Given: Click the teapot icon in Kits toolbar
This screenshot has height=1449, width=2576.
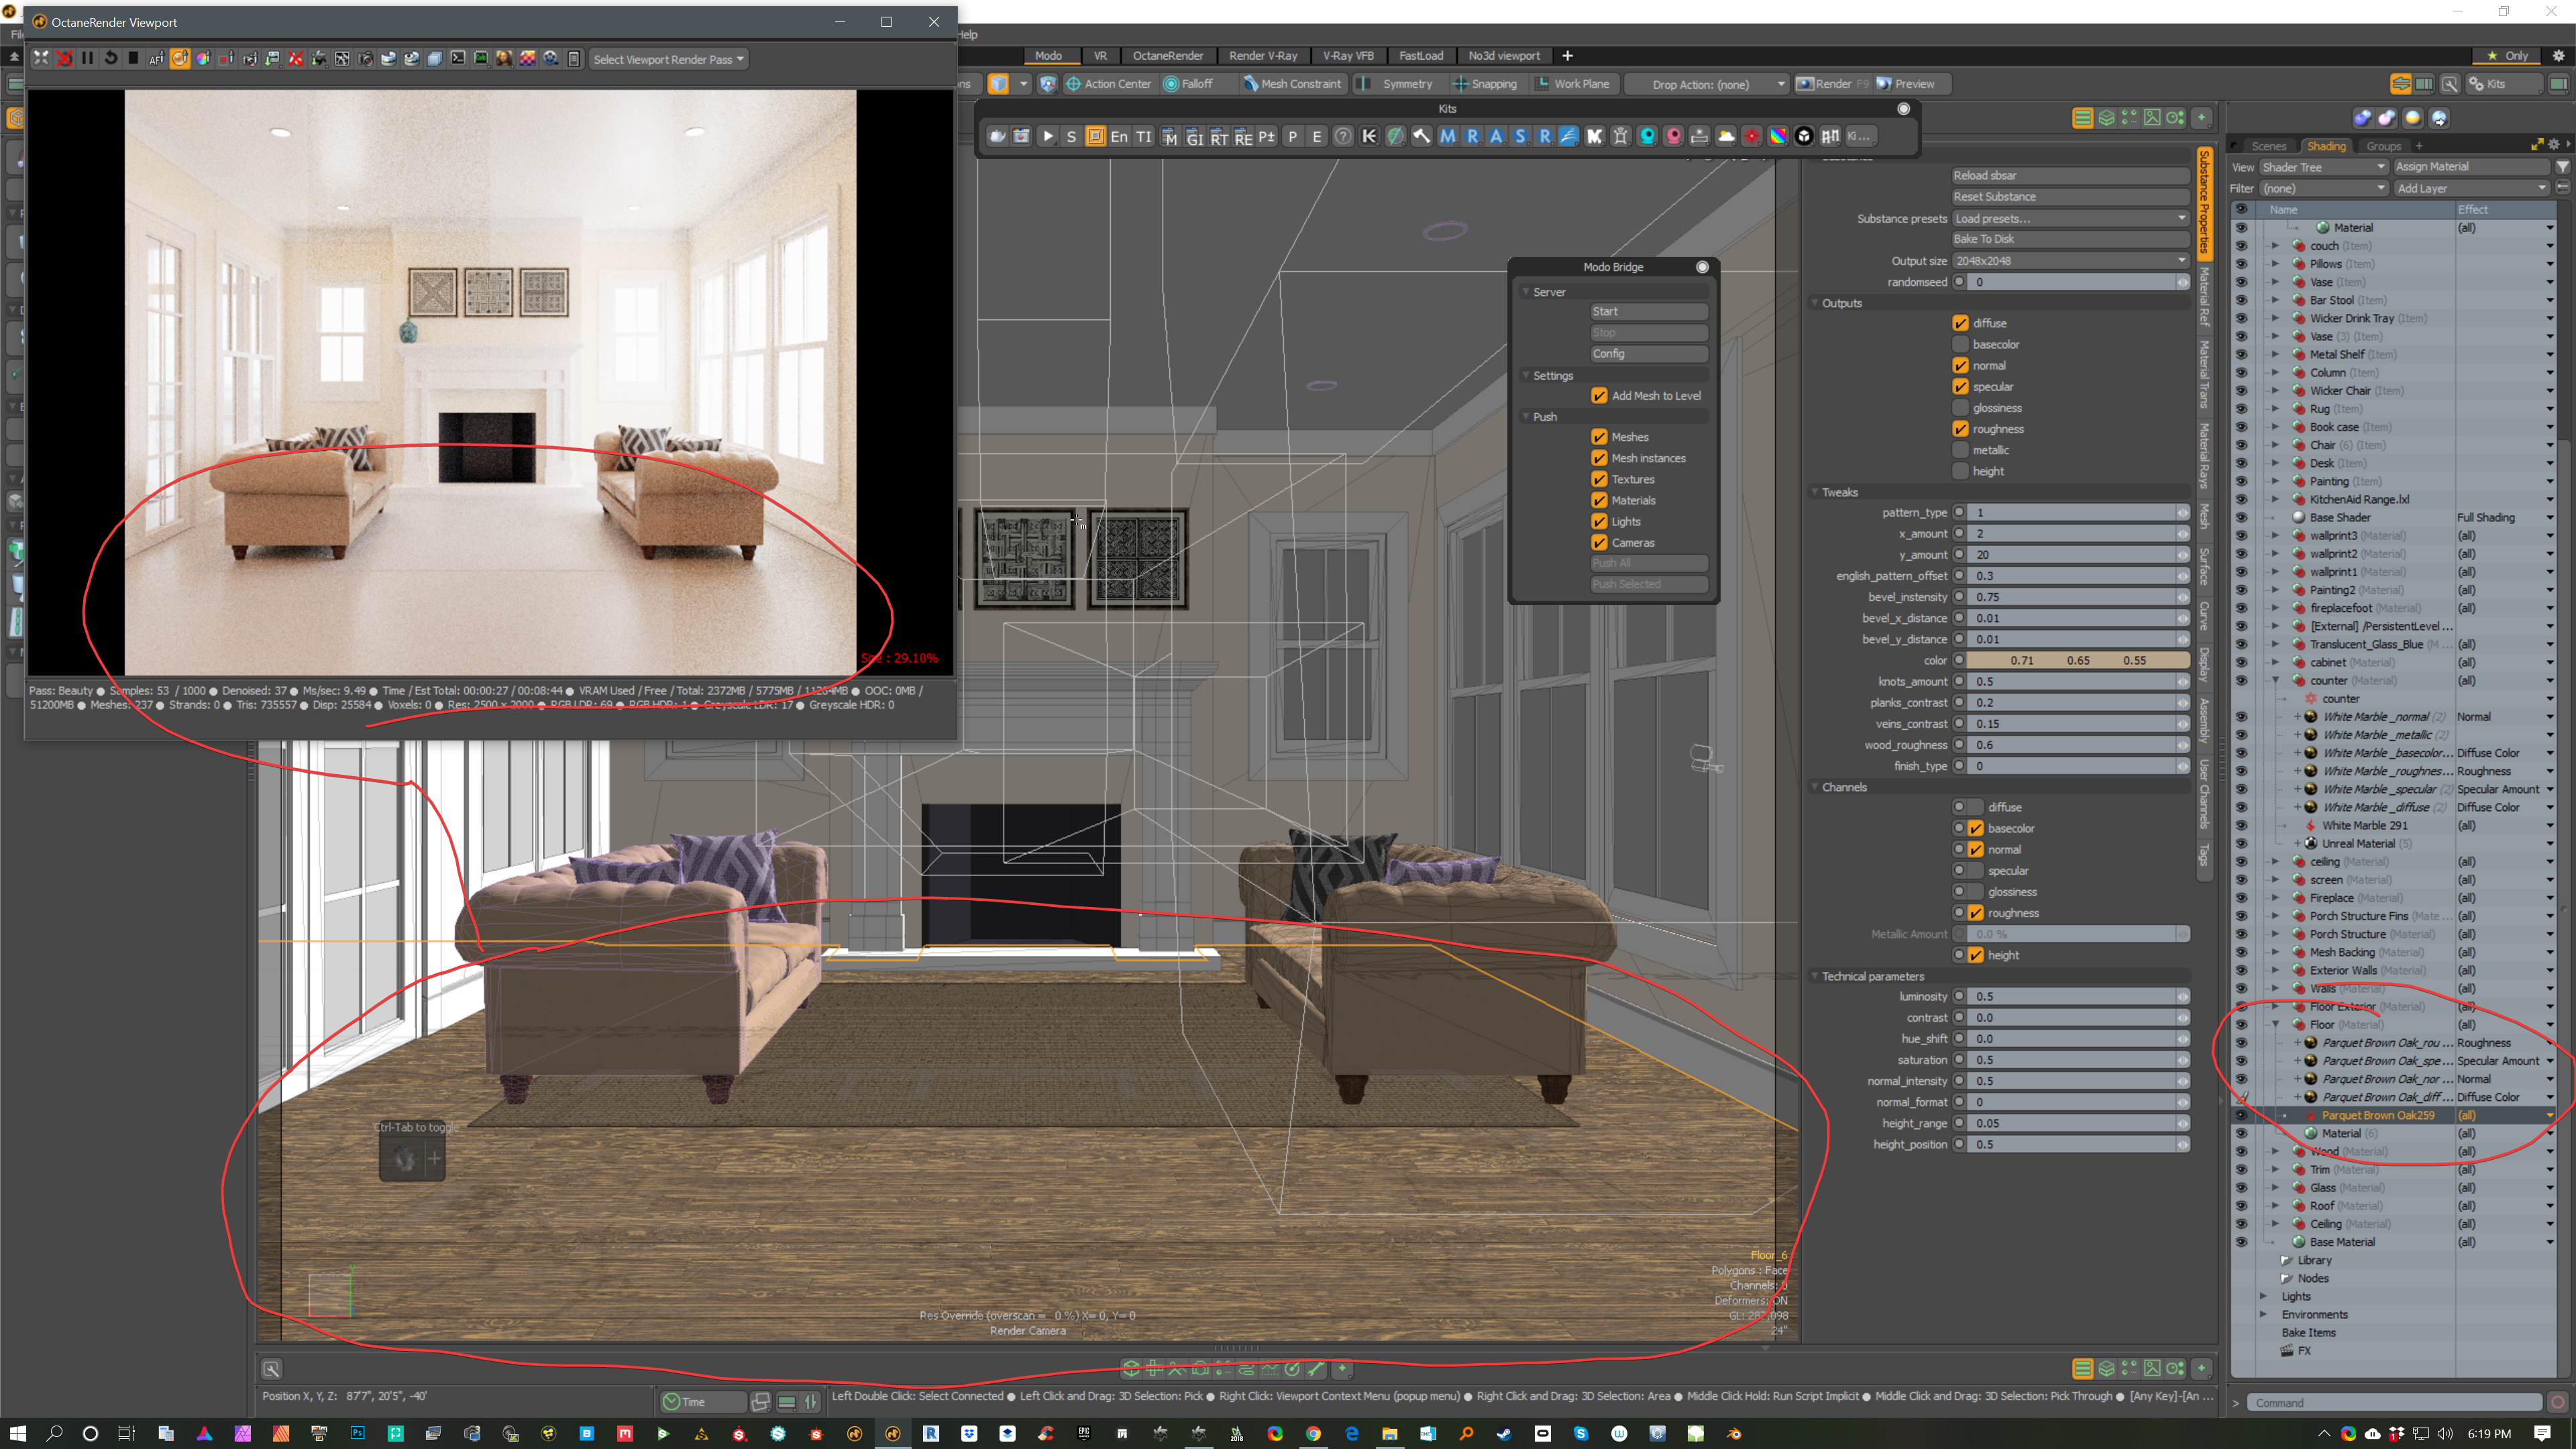Looking at the screenshot, I should [997, 136].
